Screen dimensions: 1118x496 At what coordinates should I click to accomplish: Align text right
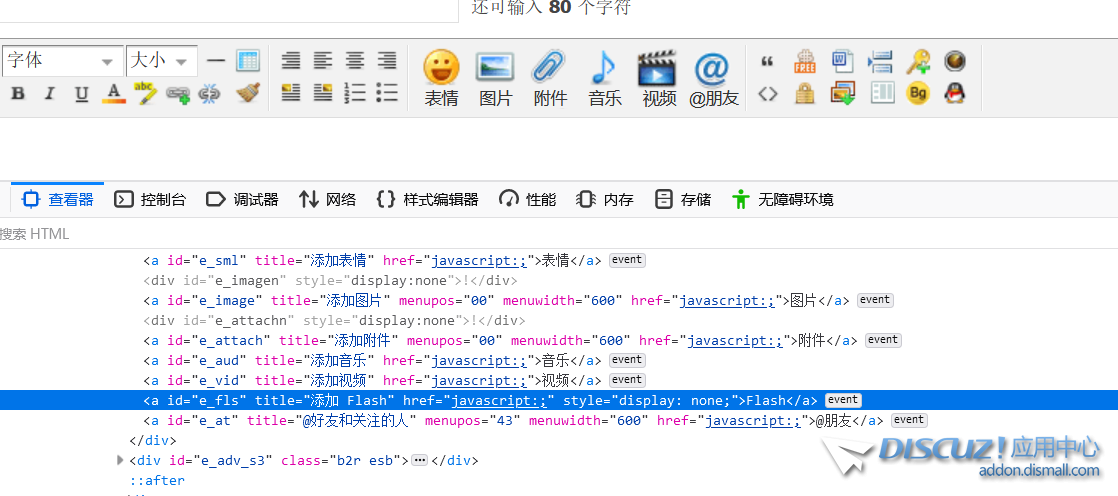click(x=387, y=61)
